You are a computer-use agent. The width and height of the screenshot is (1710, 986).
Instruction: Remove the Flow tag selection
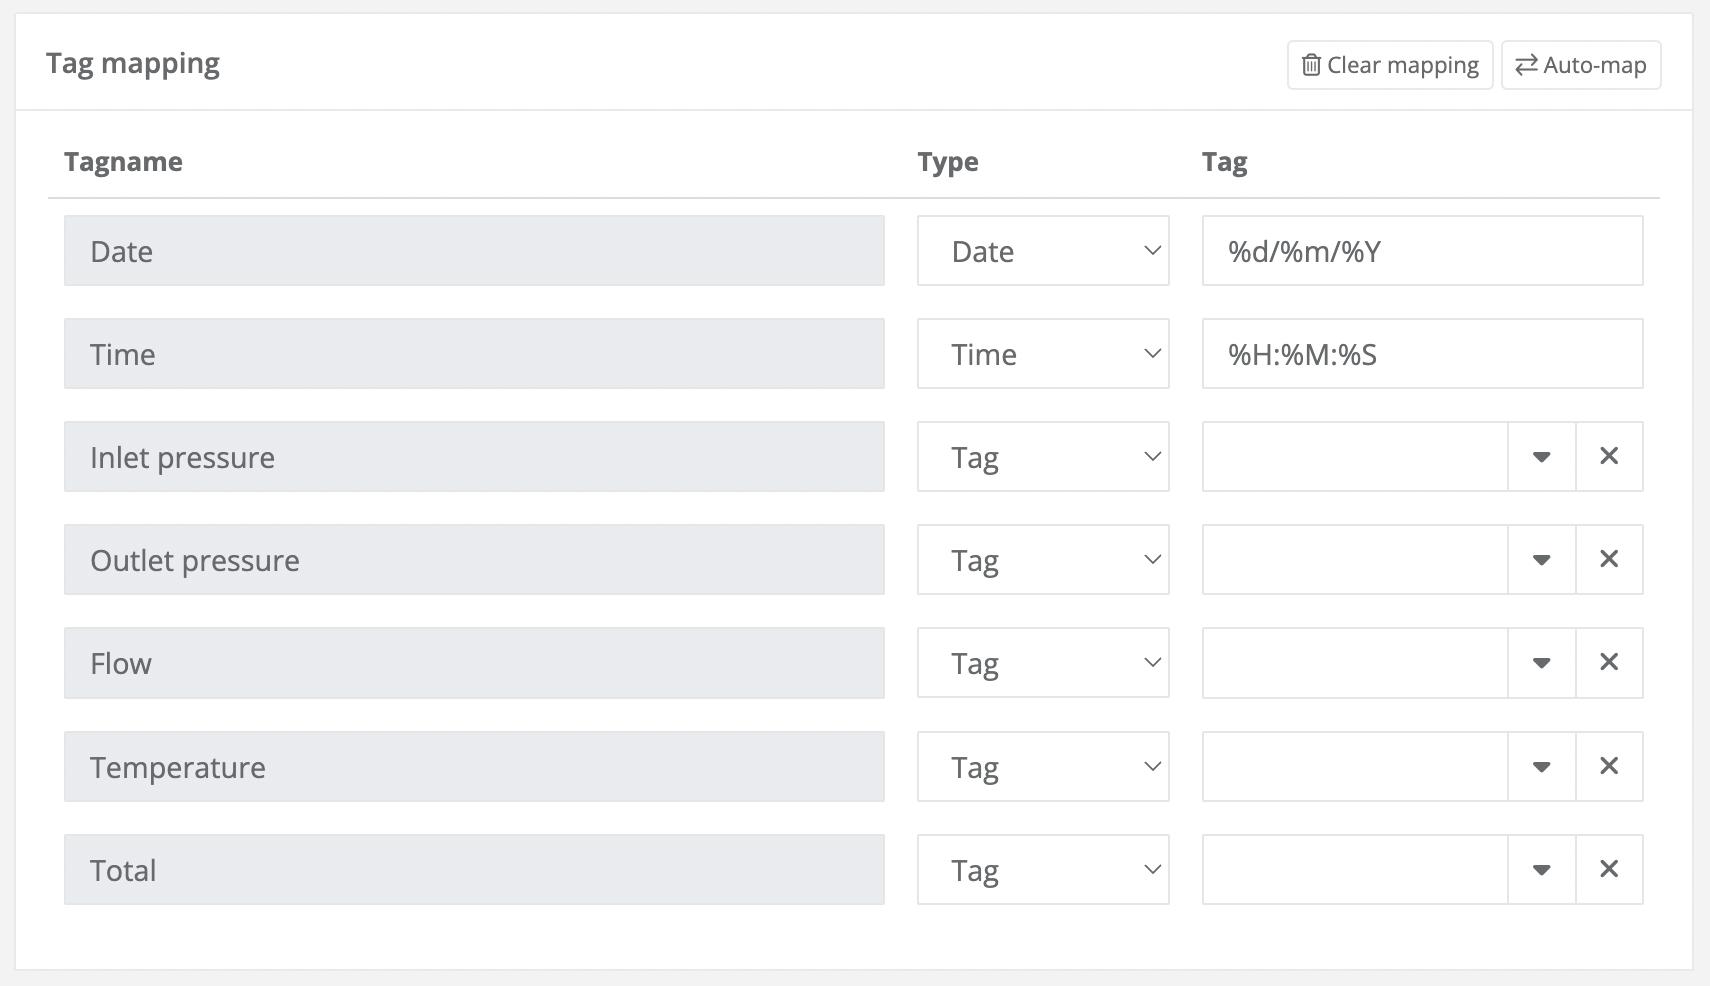point(1609,662)
